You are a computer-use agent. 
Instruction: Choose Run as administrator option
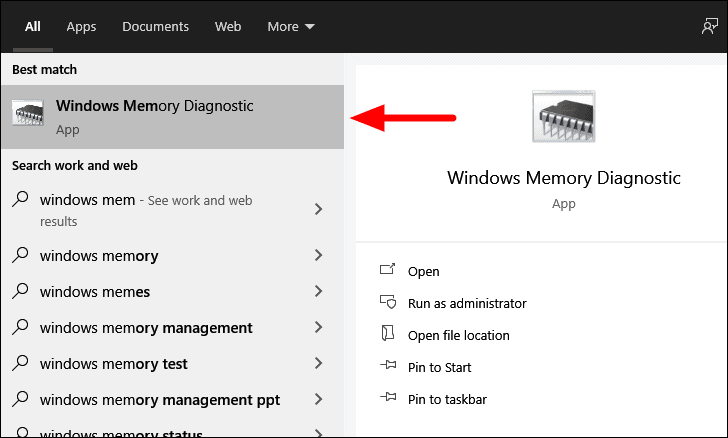pos(467,303)
